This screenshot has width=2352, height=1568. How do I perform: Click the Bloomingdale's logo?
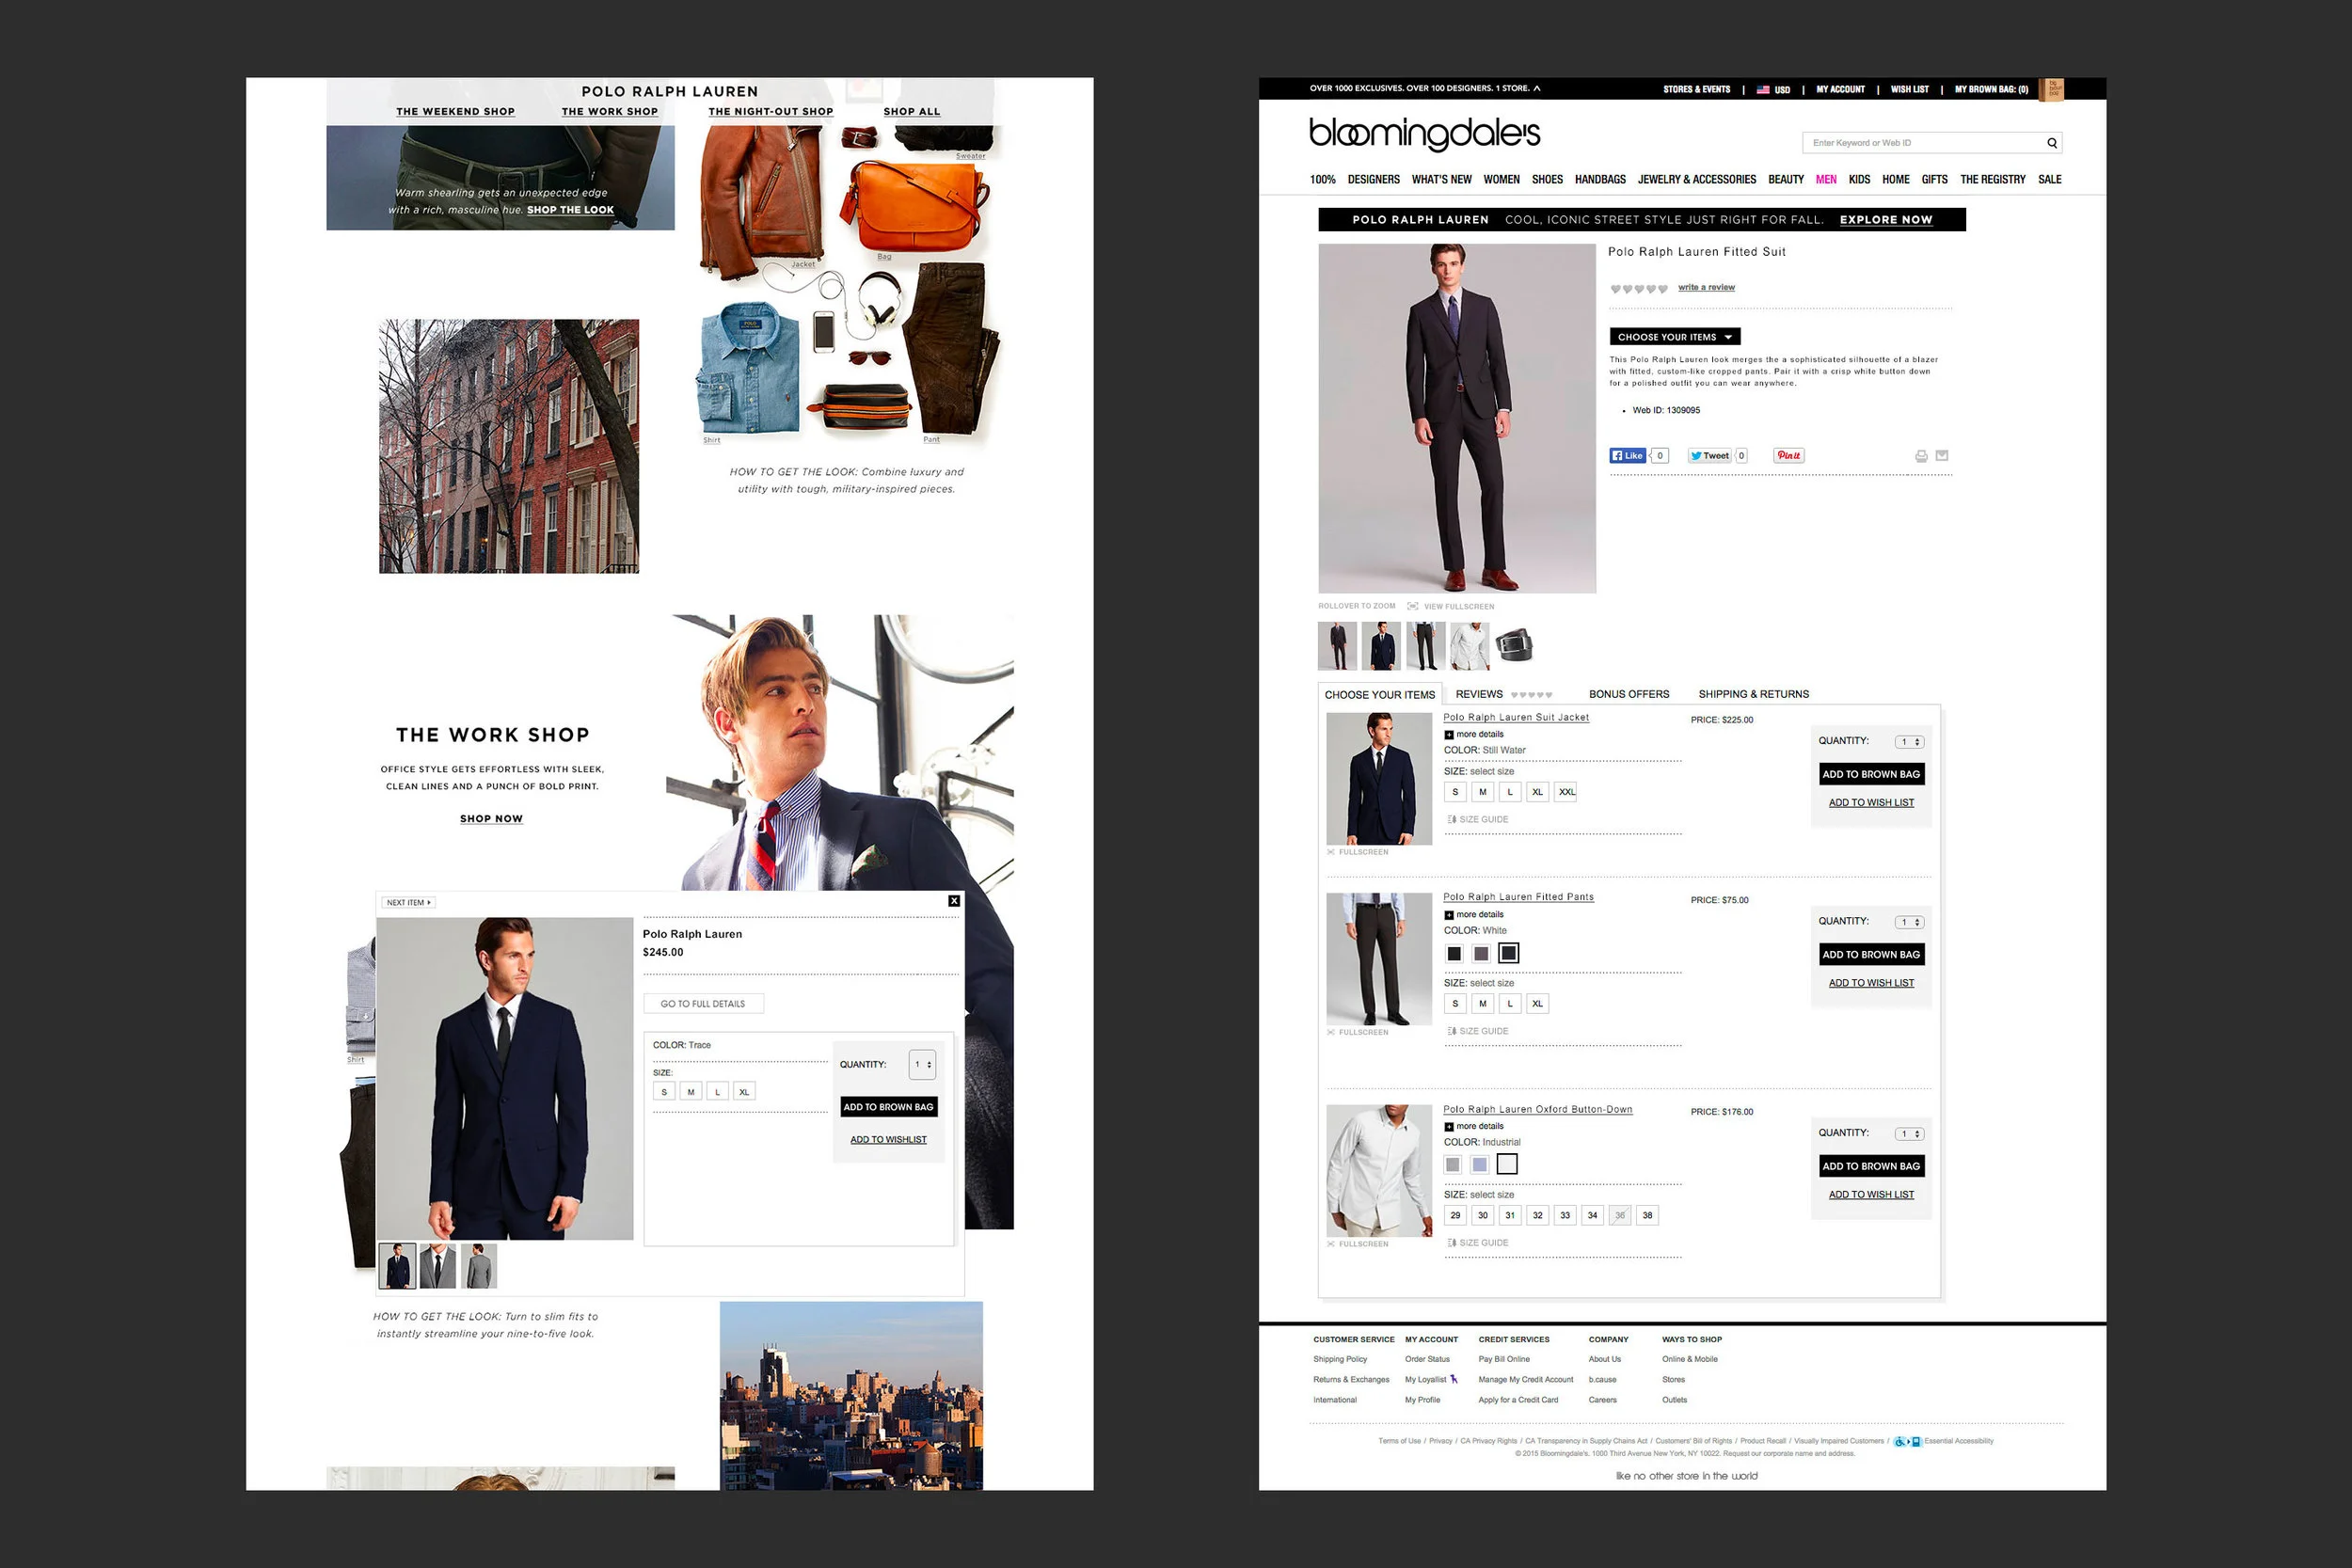pyautogui.click(x=1424, y=134)
